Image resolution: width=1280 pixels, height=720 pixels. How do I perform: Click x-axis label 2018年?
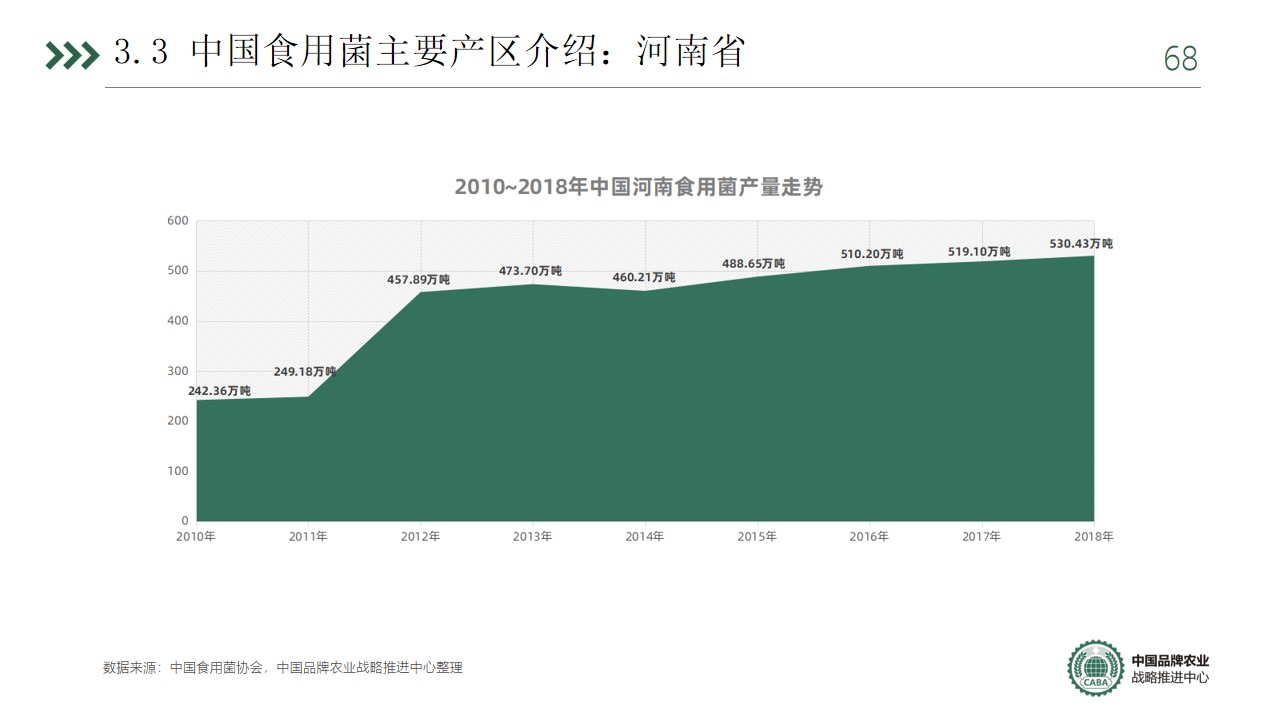point(1094,537)
